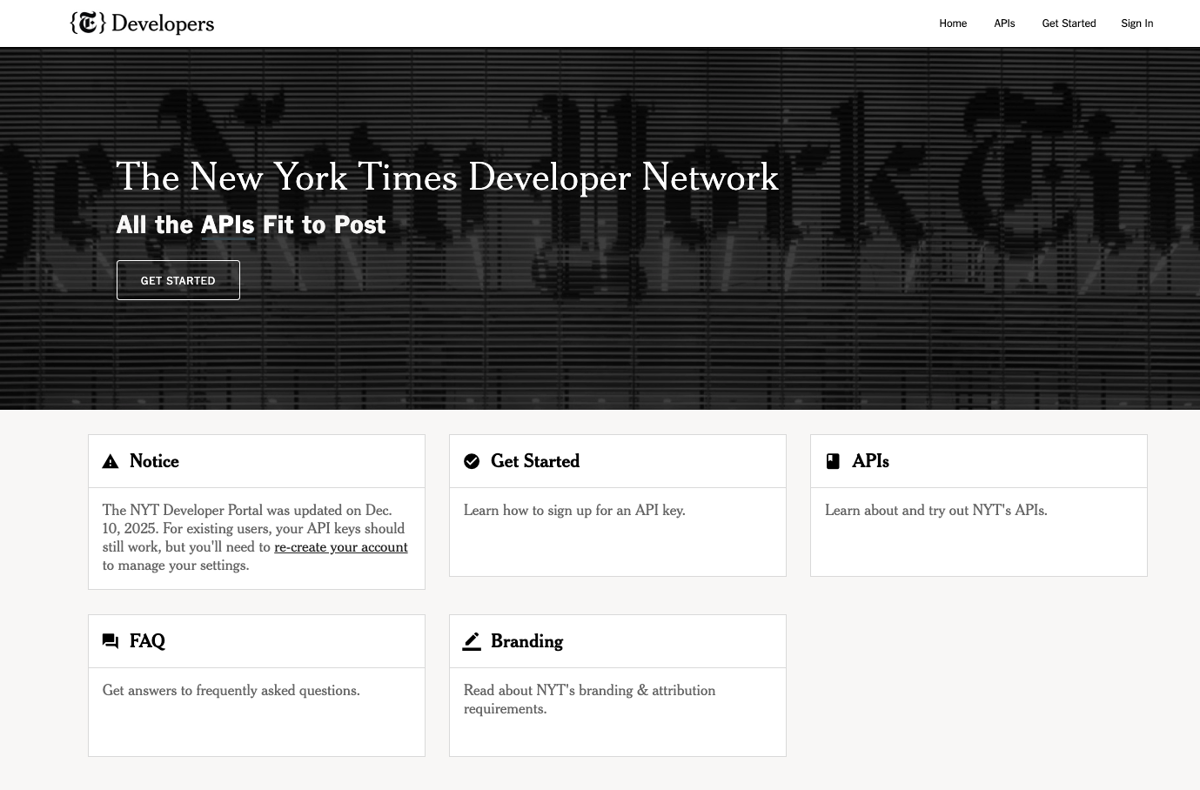The height and width of the screenshot is (790, 1200).
Task: Click 'The New York Times Developer Network' headline
Action: point(447,177)
